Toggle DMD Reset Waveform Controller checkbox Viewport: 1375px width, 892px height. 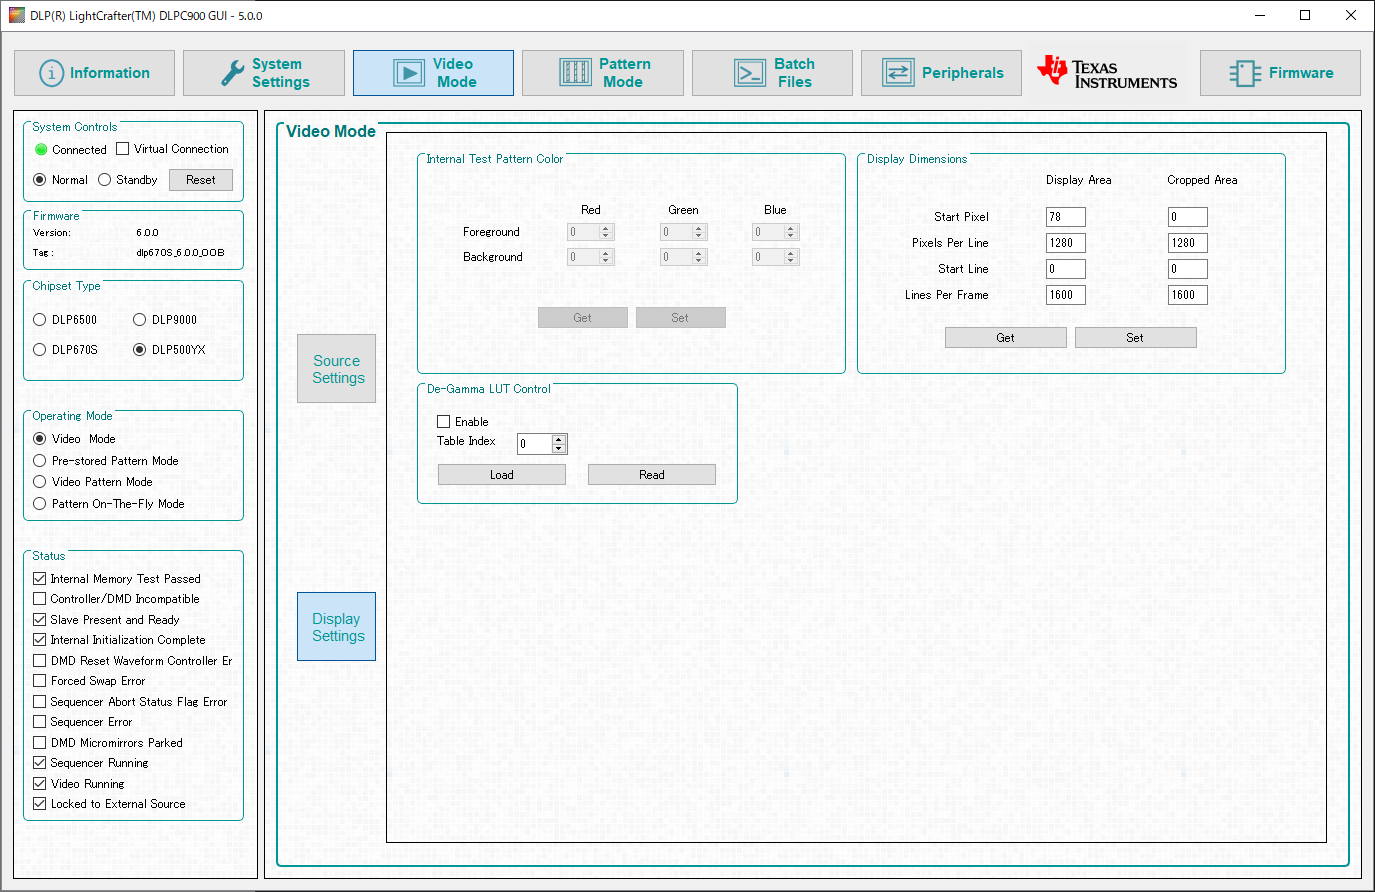click(40, 661)
